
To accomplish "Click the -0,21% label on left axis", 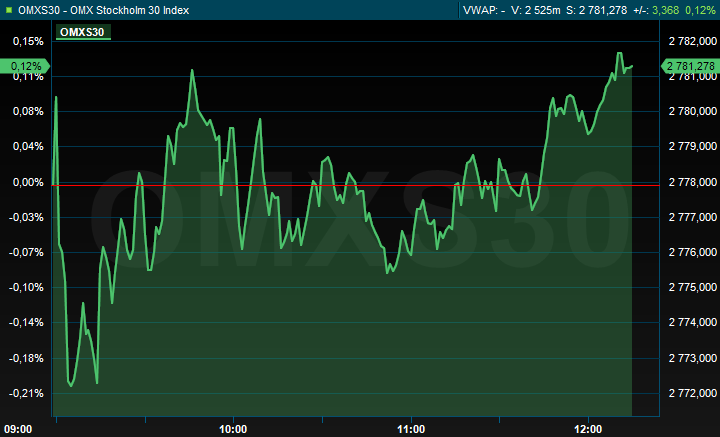I will click(x=27, y=393).
